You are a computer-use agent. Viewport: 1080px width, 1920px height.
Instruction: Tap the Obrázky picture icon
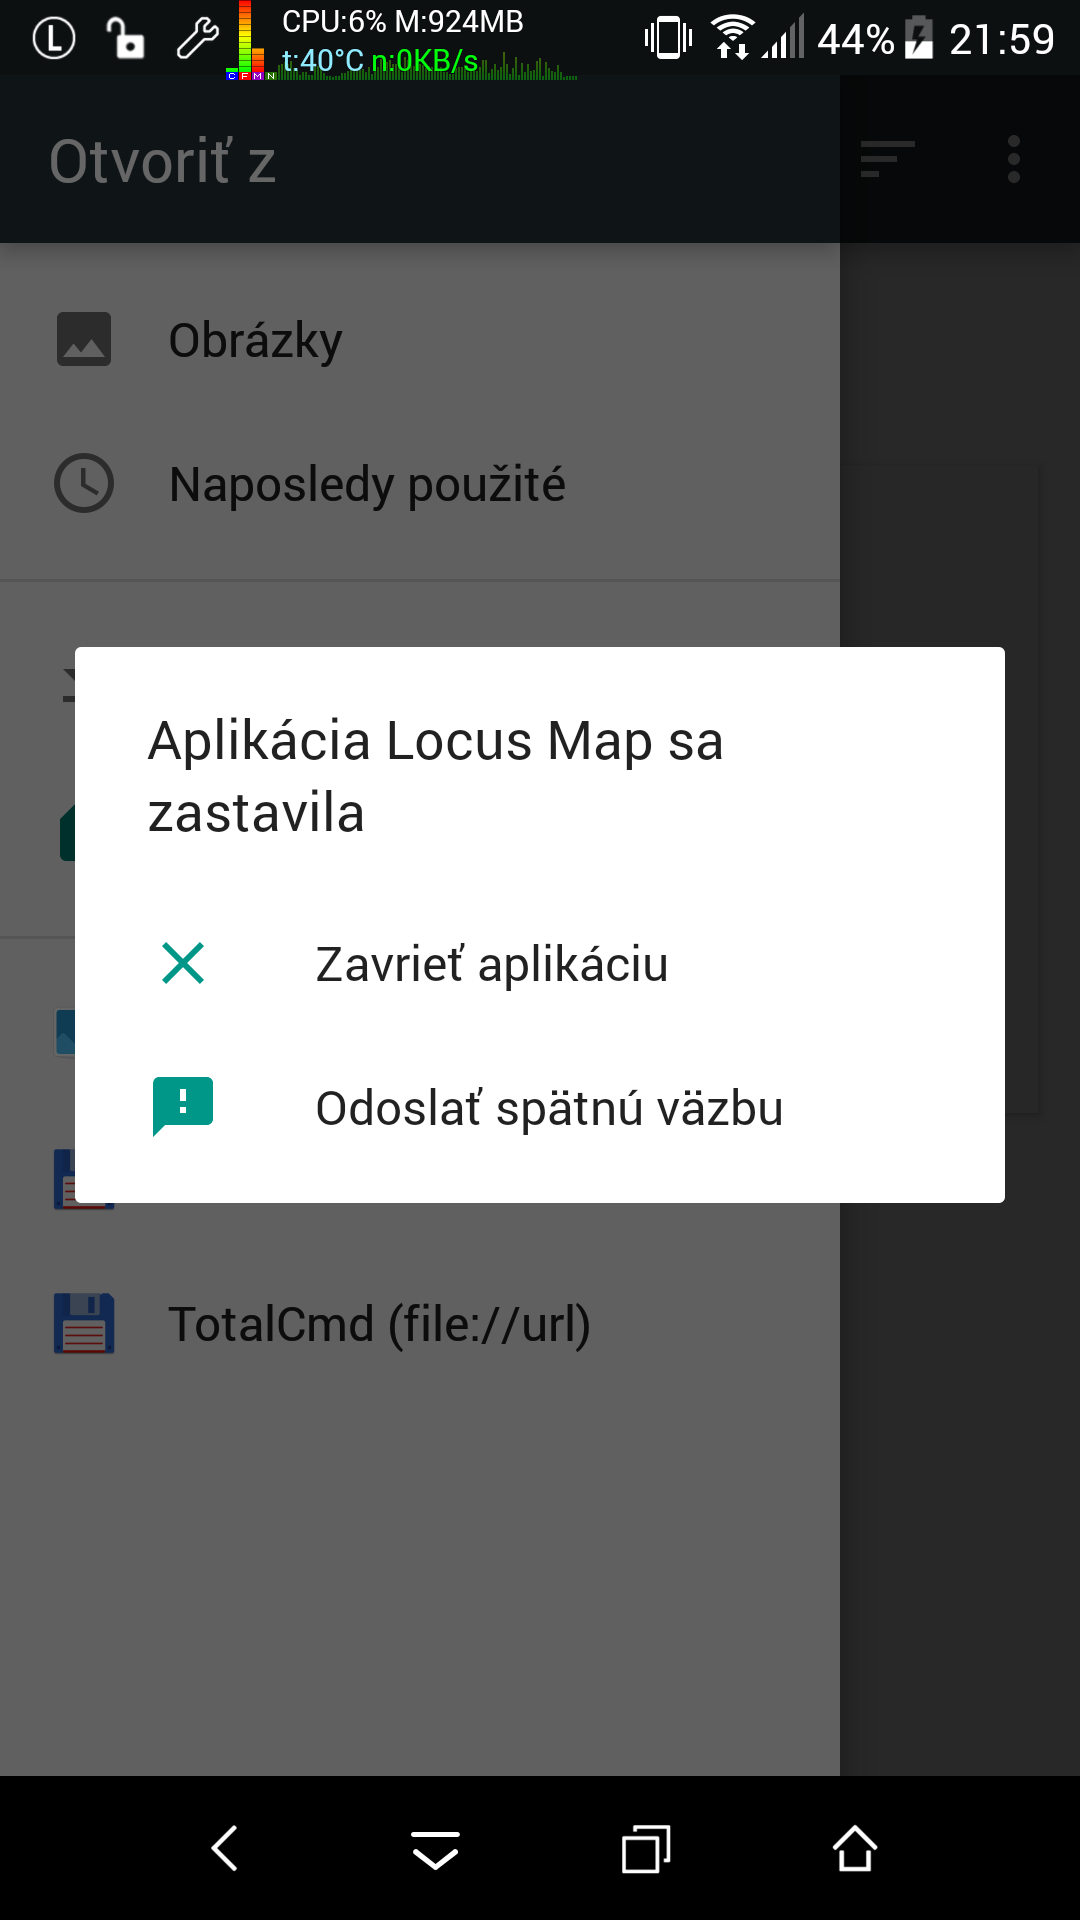tap(84, 339)
